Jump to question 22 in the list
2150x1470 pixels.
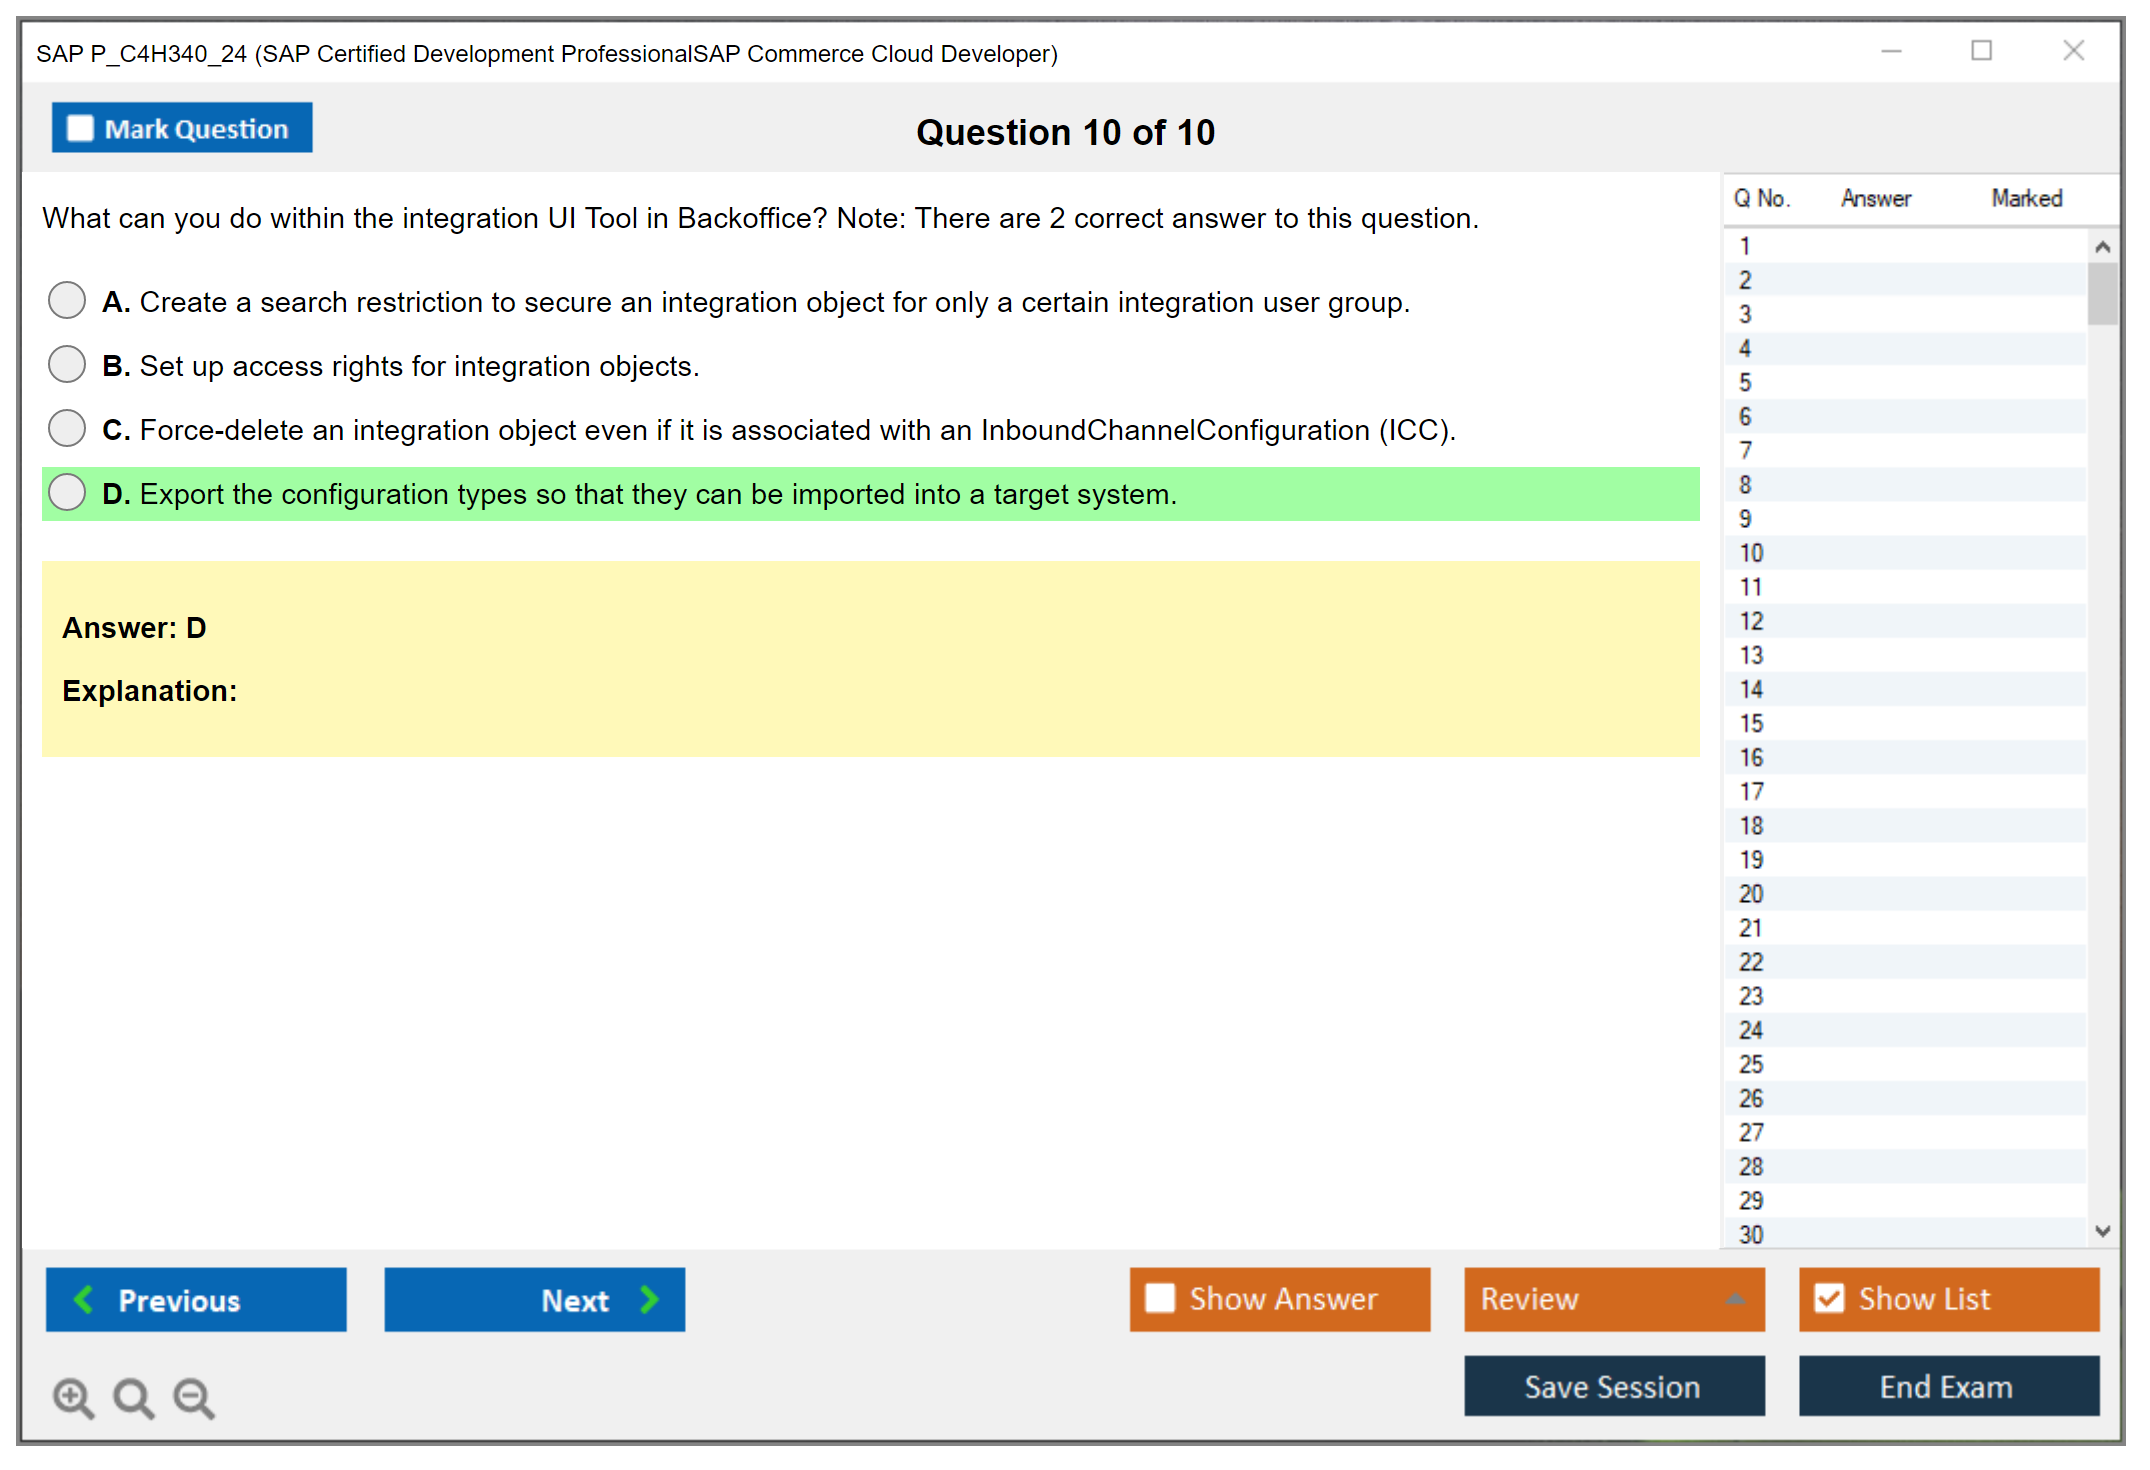[x=1751, y=962]
